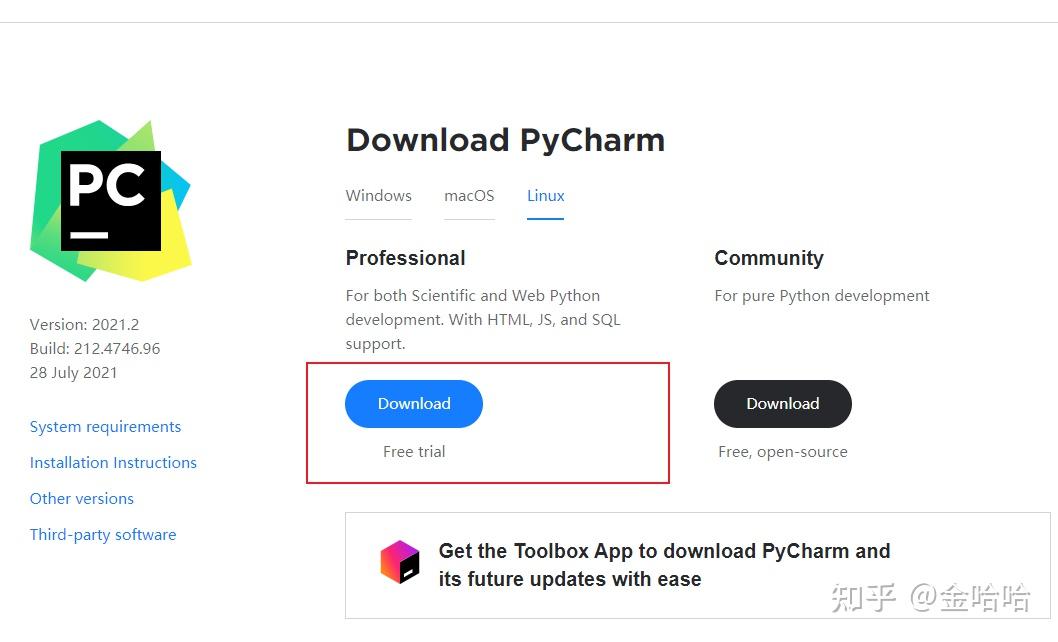1058x642 pixels.
Task: Click the Professional Download button
Action: (413, 403)
